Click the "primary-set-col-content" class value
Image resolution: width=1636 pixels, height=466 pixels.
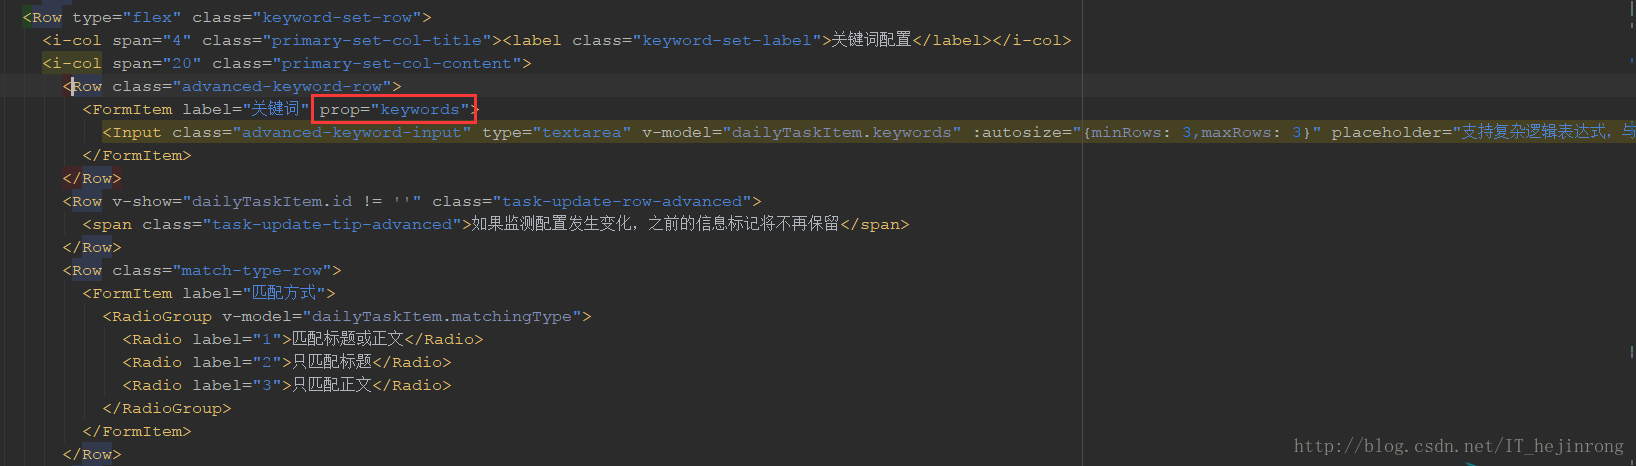[396, 63]
